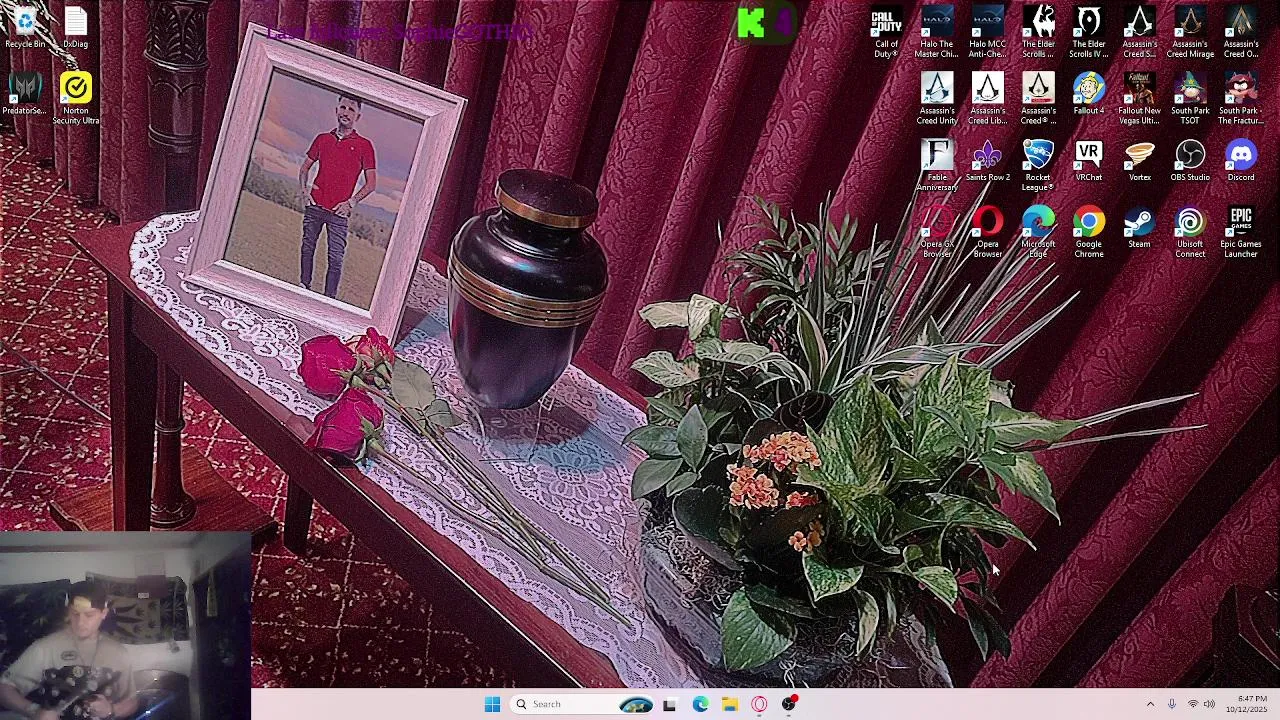This screenshot has height=720, width=1280.
Task: Open Halo The Master Chief Collection shortcut
Action: (x=937, y=32)
